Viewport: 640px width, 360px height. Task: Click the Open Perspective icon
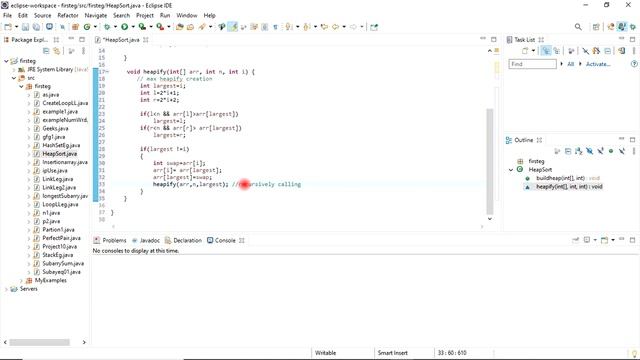click(x=596, y=27)
